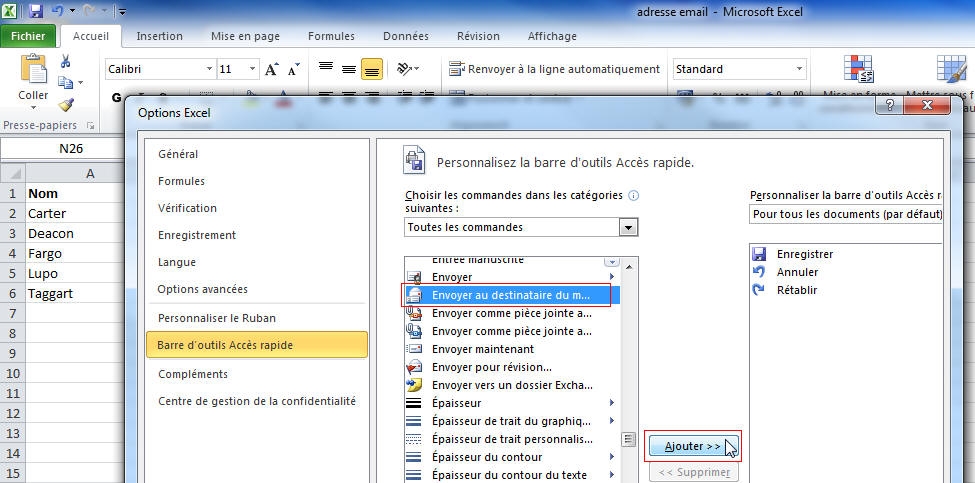
Task: Open the font size 11 dropdown
Action: point(253,69)
